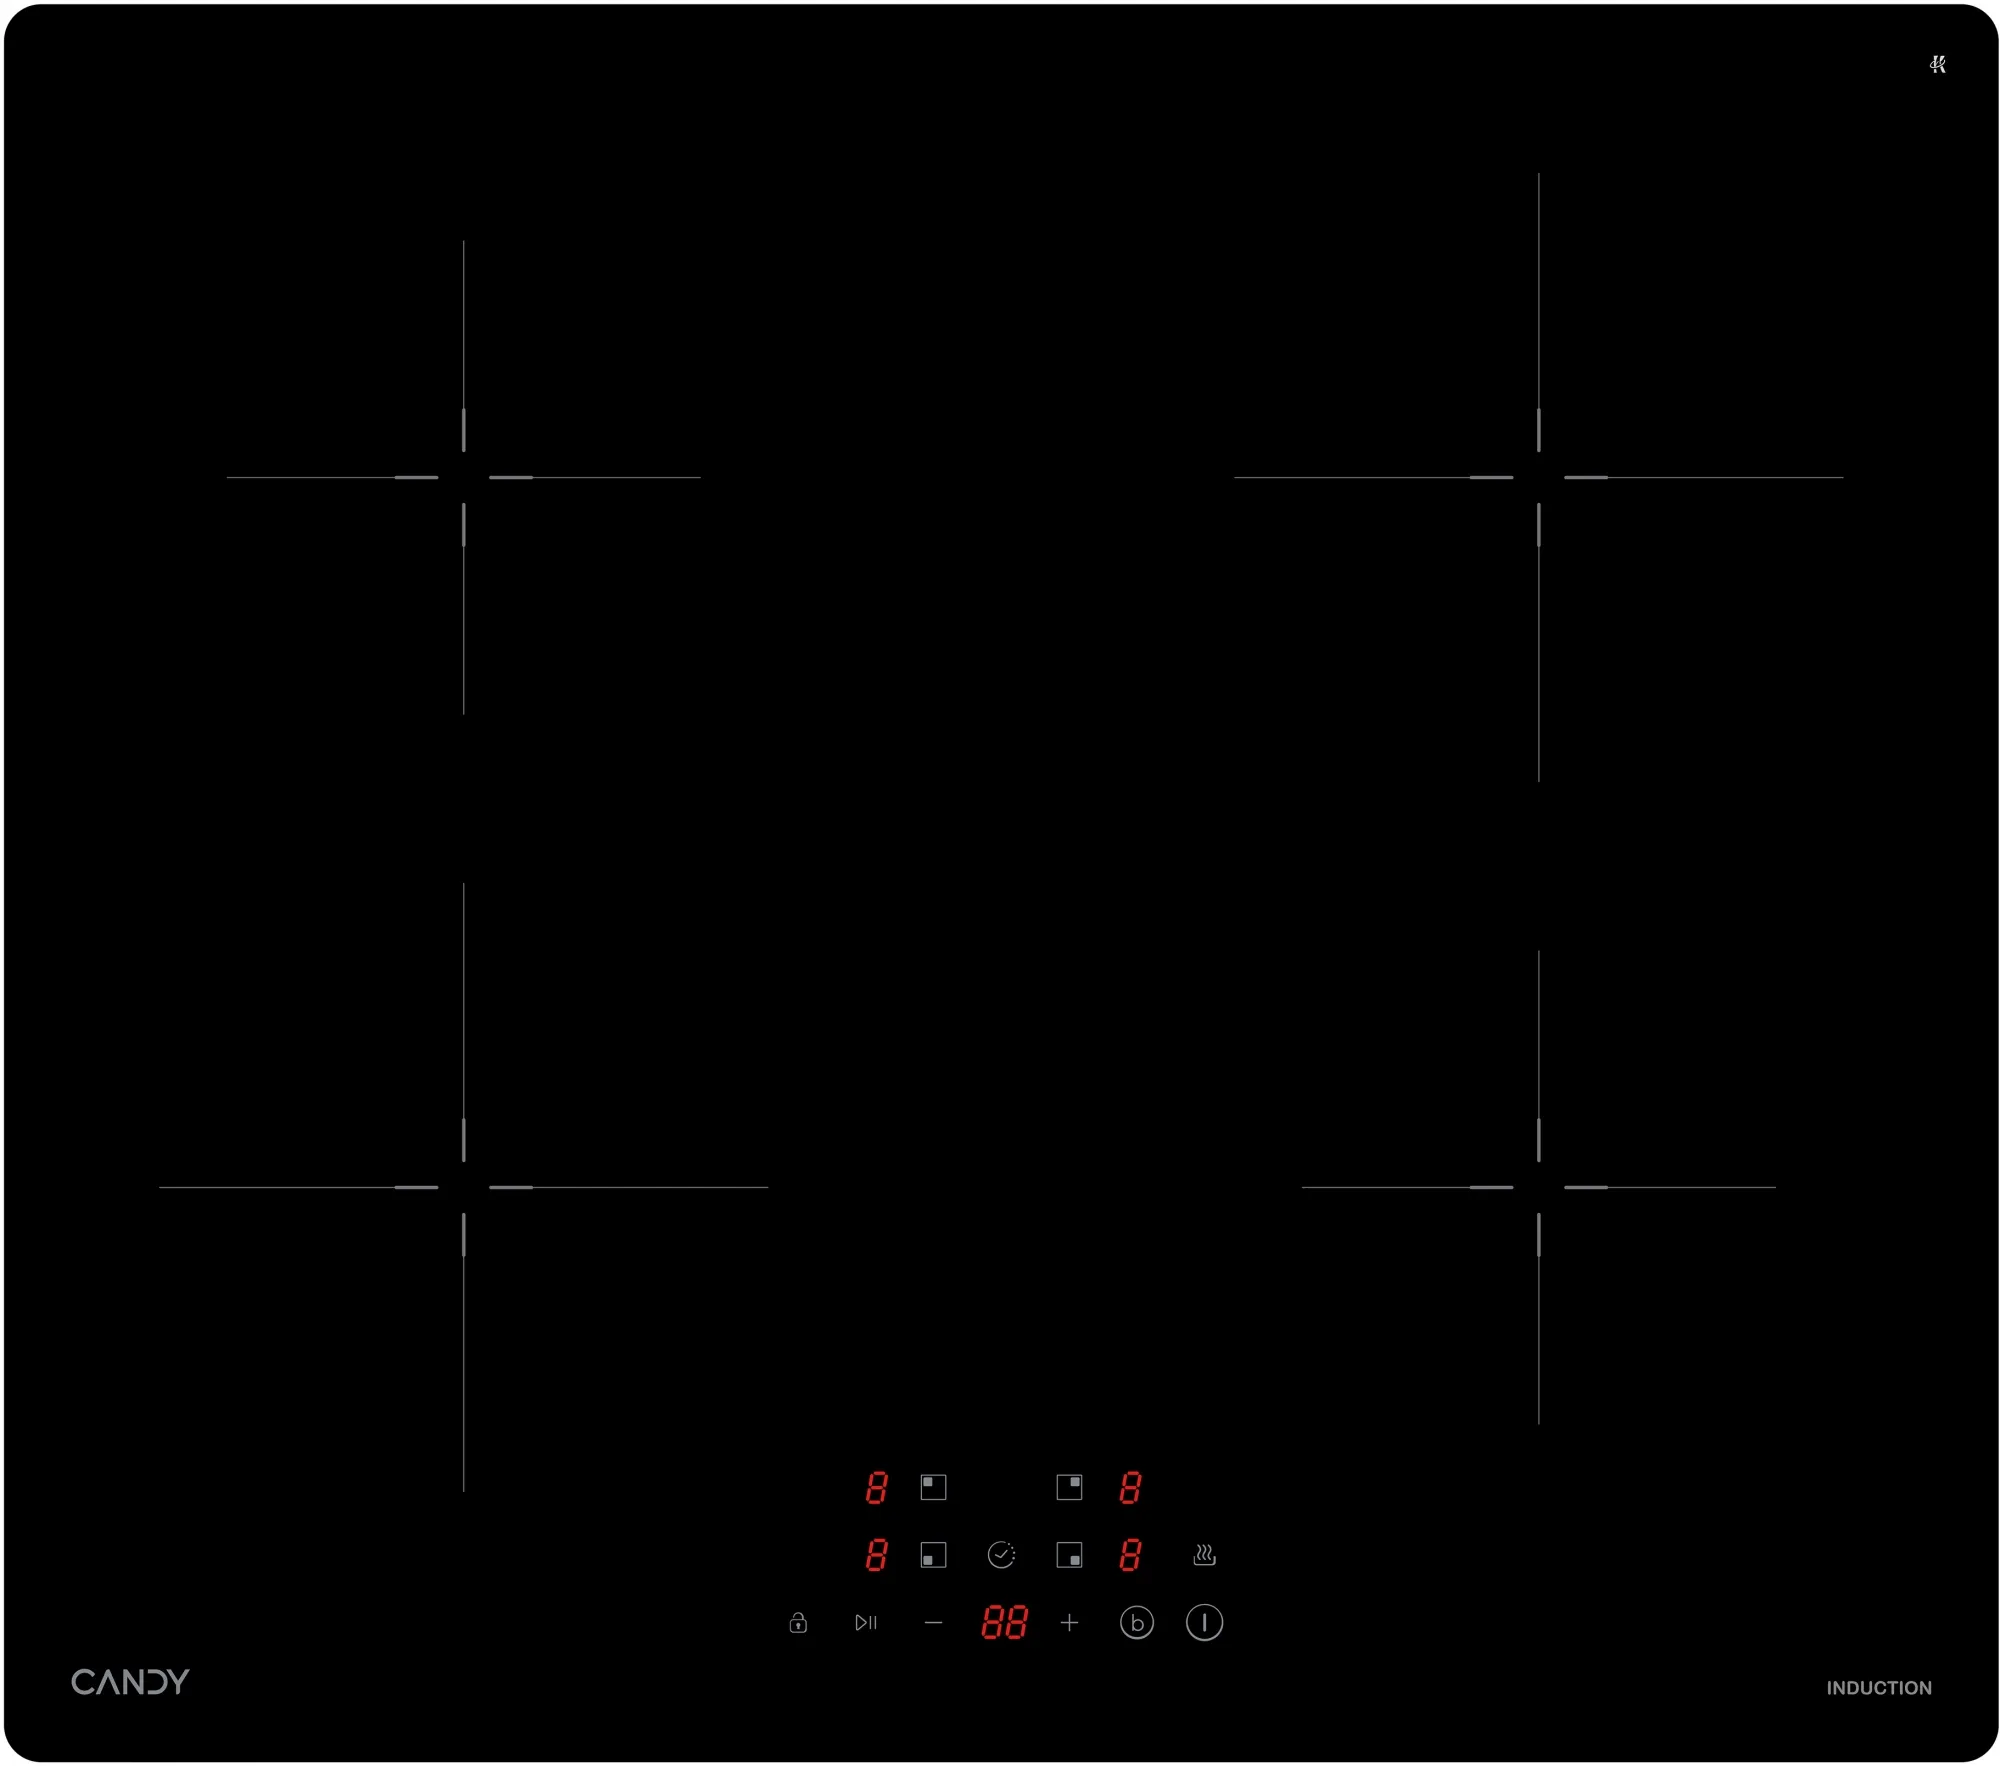This screenshot has height=1766, width=2000.
Task: Tap the central two-digit timer display
Action: 1004,1622
